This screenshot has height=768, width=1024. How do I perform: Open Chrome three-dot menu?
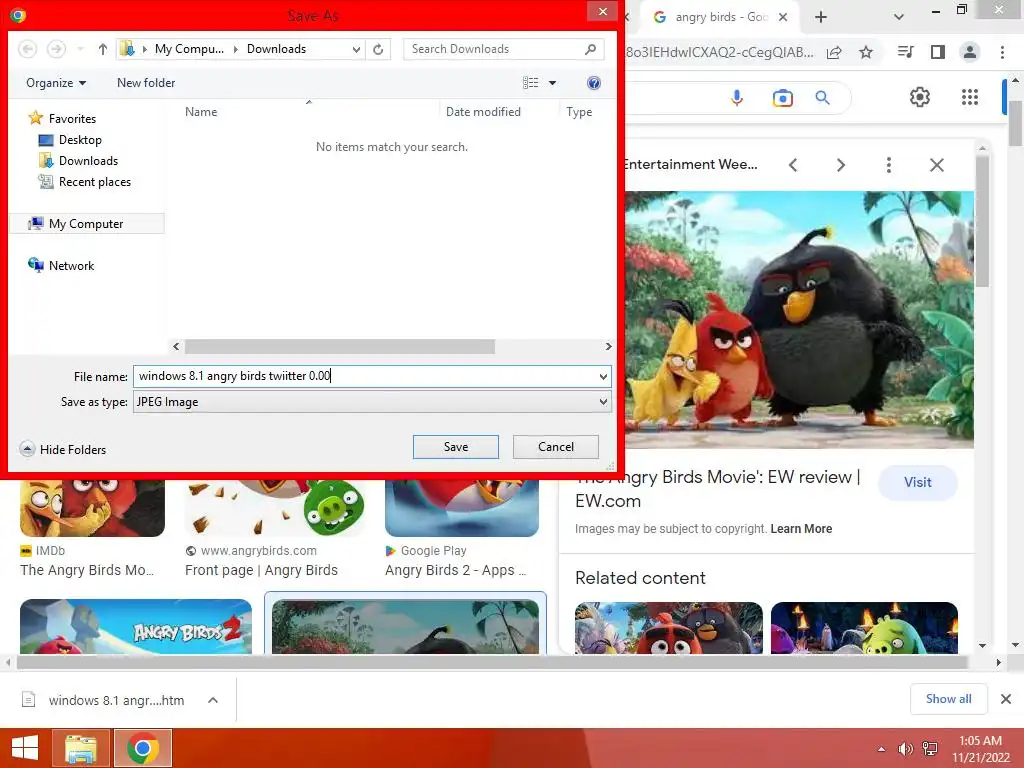click(x=1002, y=52)
